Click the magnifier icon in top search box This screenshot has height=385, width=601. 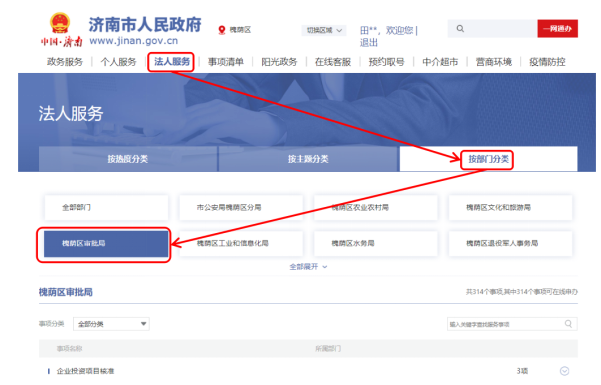point(460,29)
